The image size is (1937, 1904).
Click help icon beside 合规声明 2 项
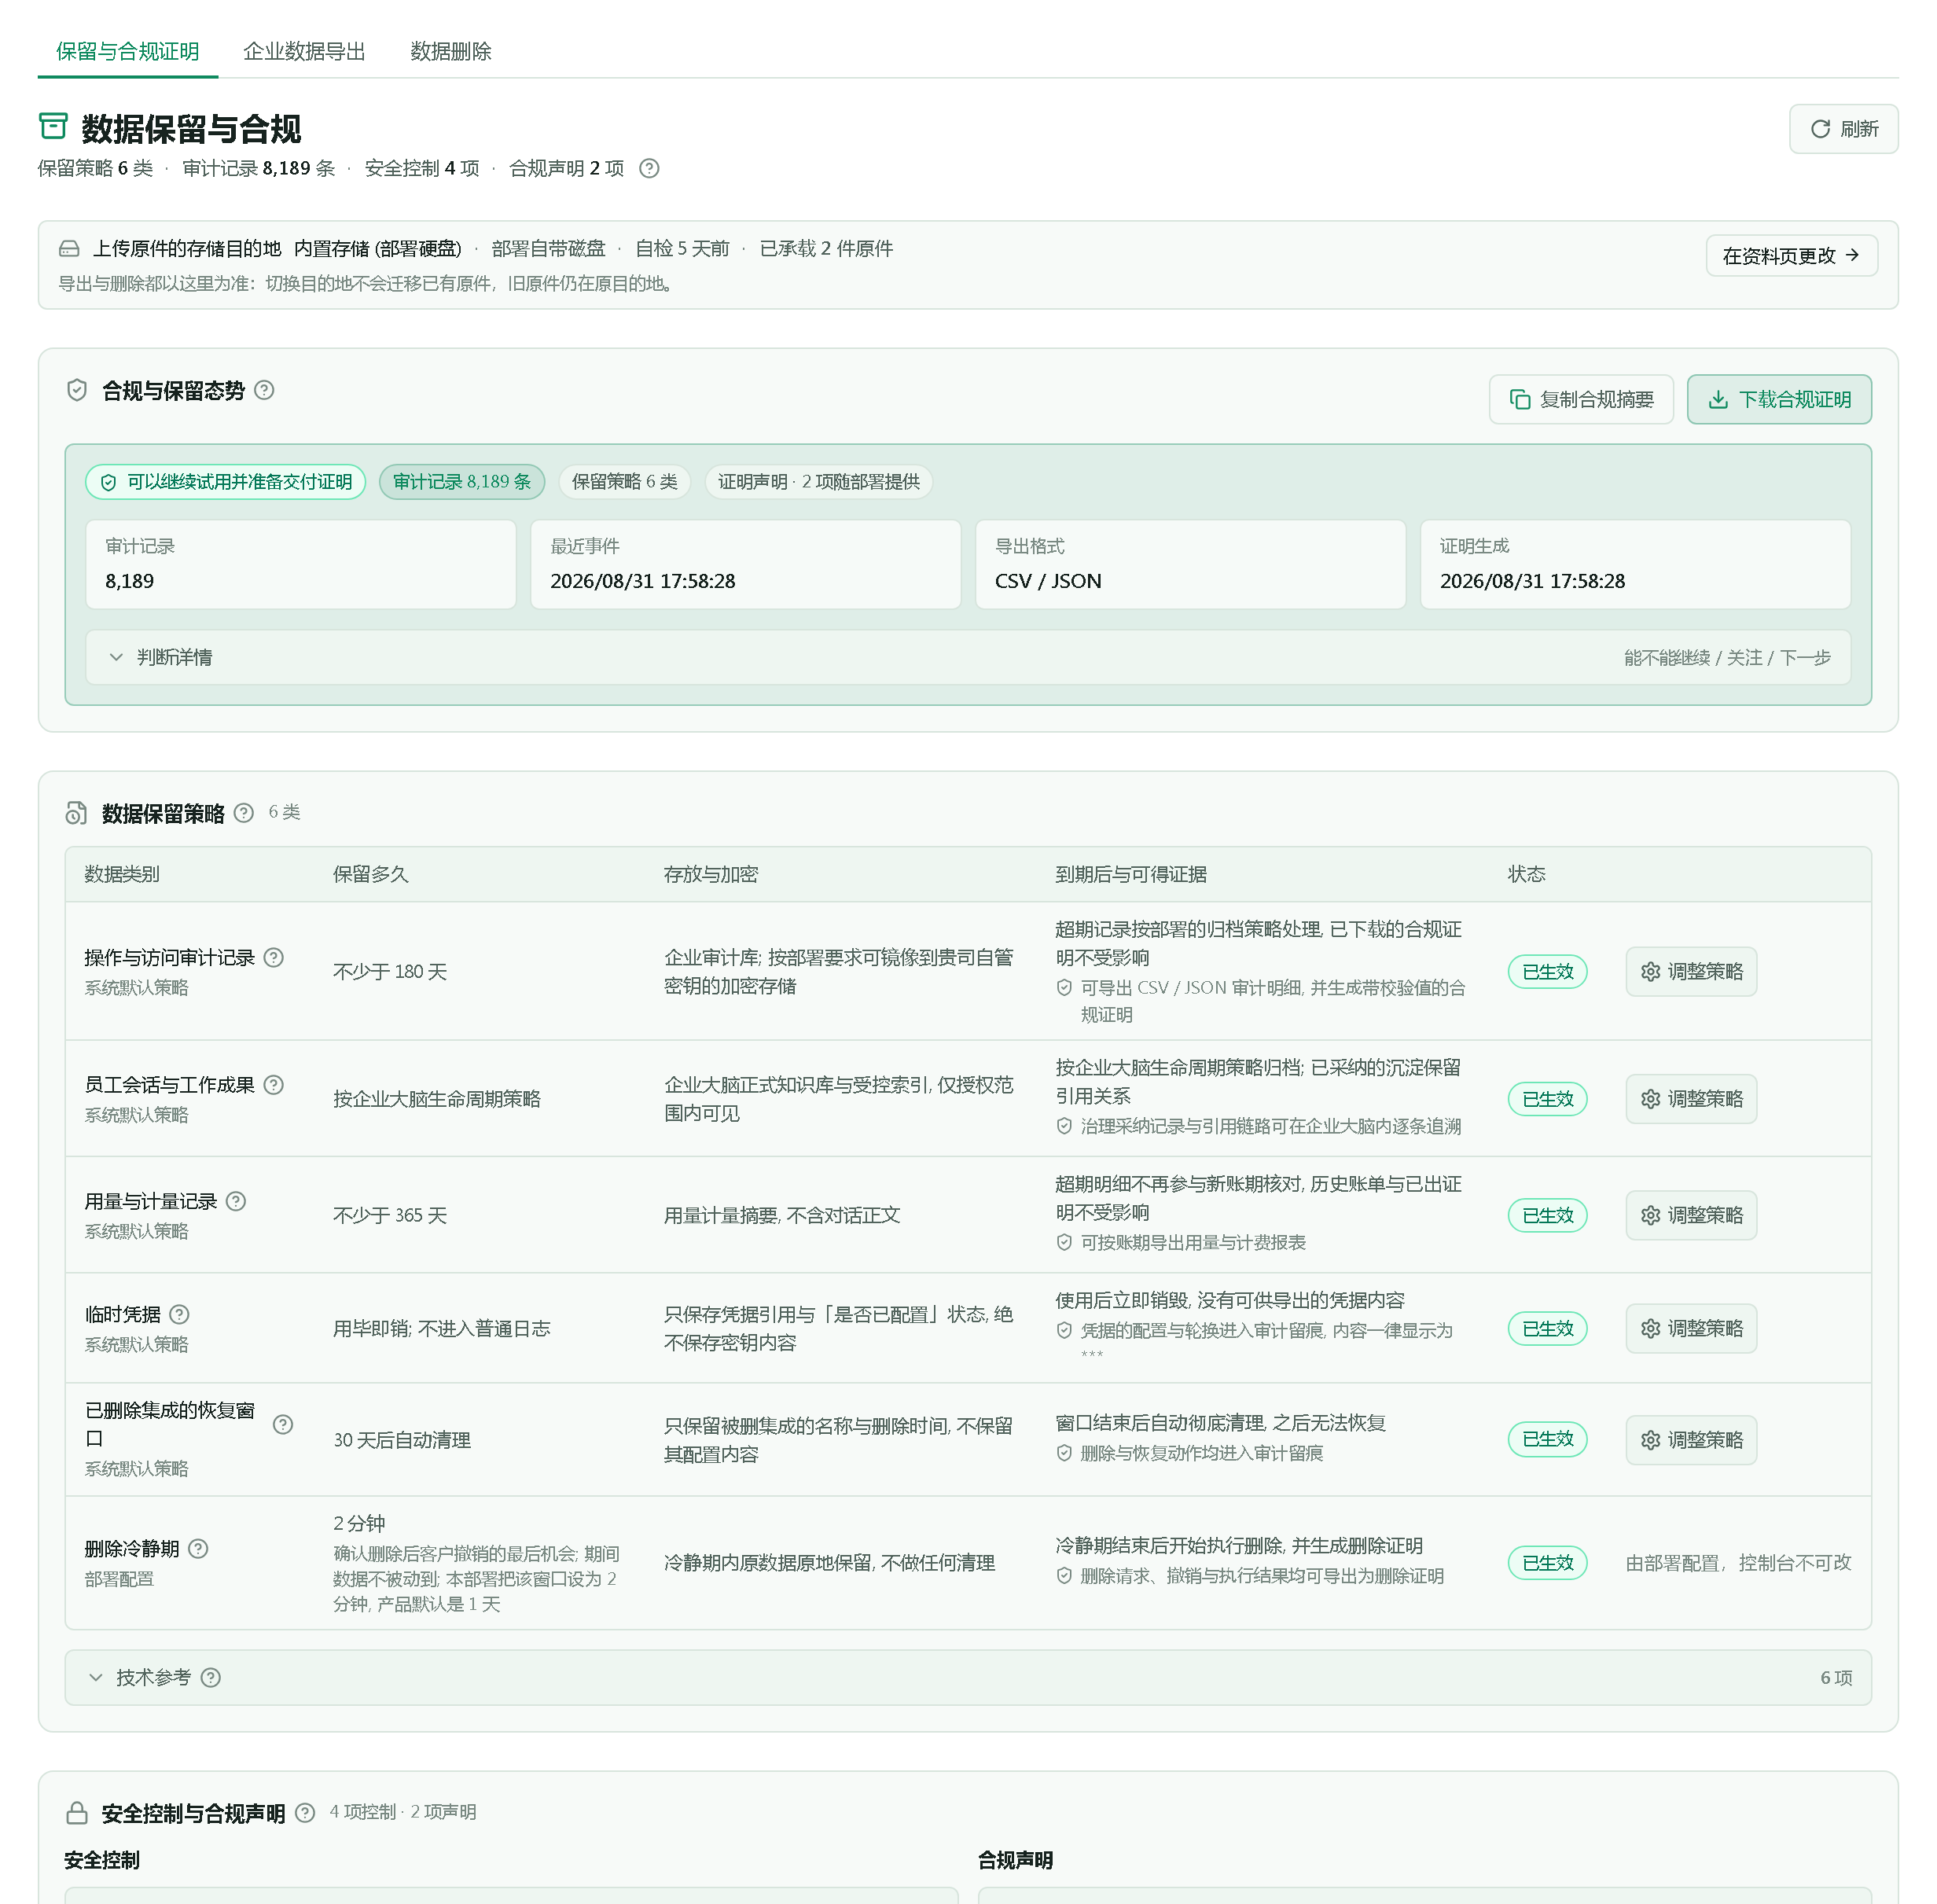[649, 168]
